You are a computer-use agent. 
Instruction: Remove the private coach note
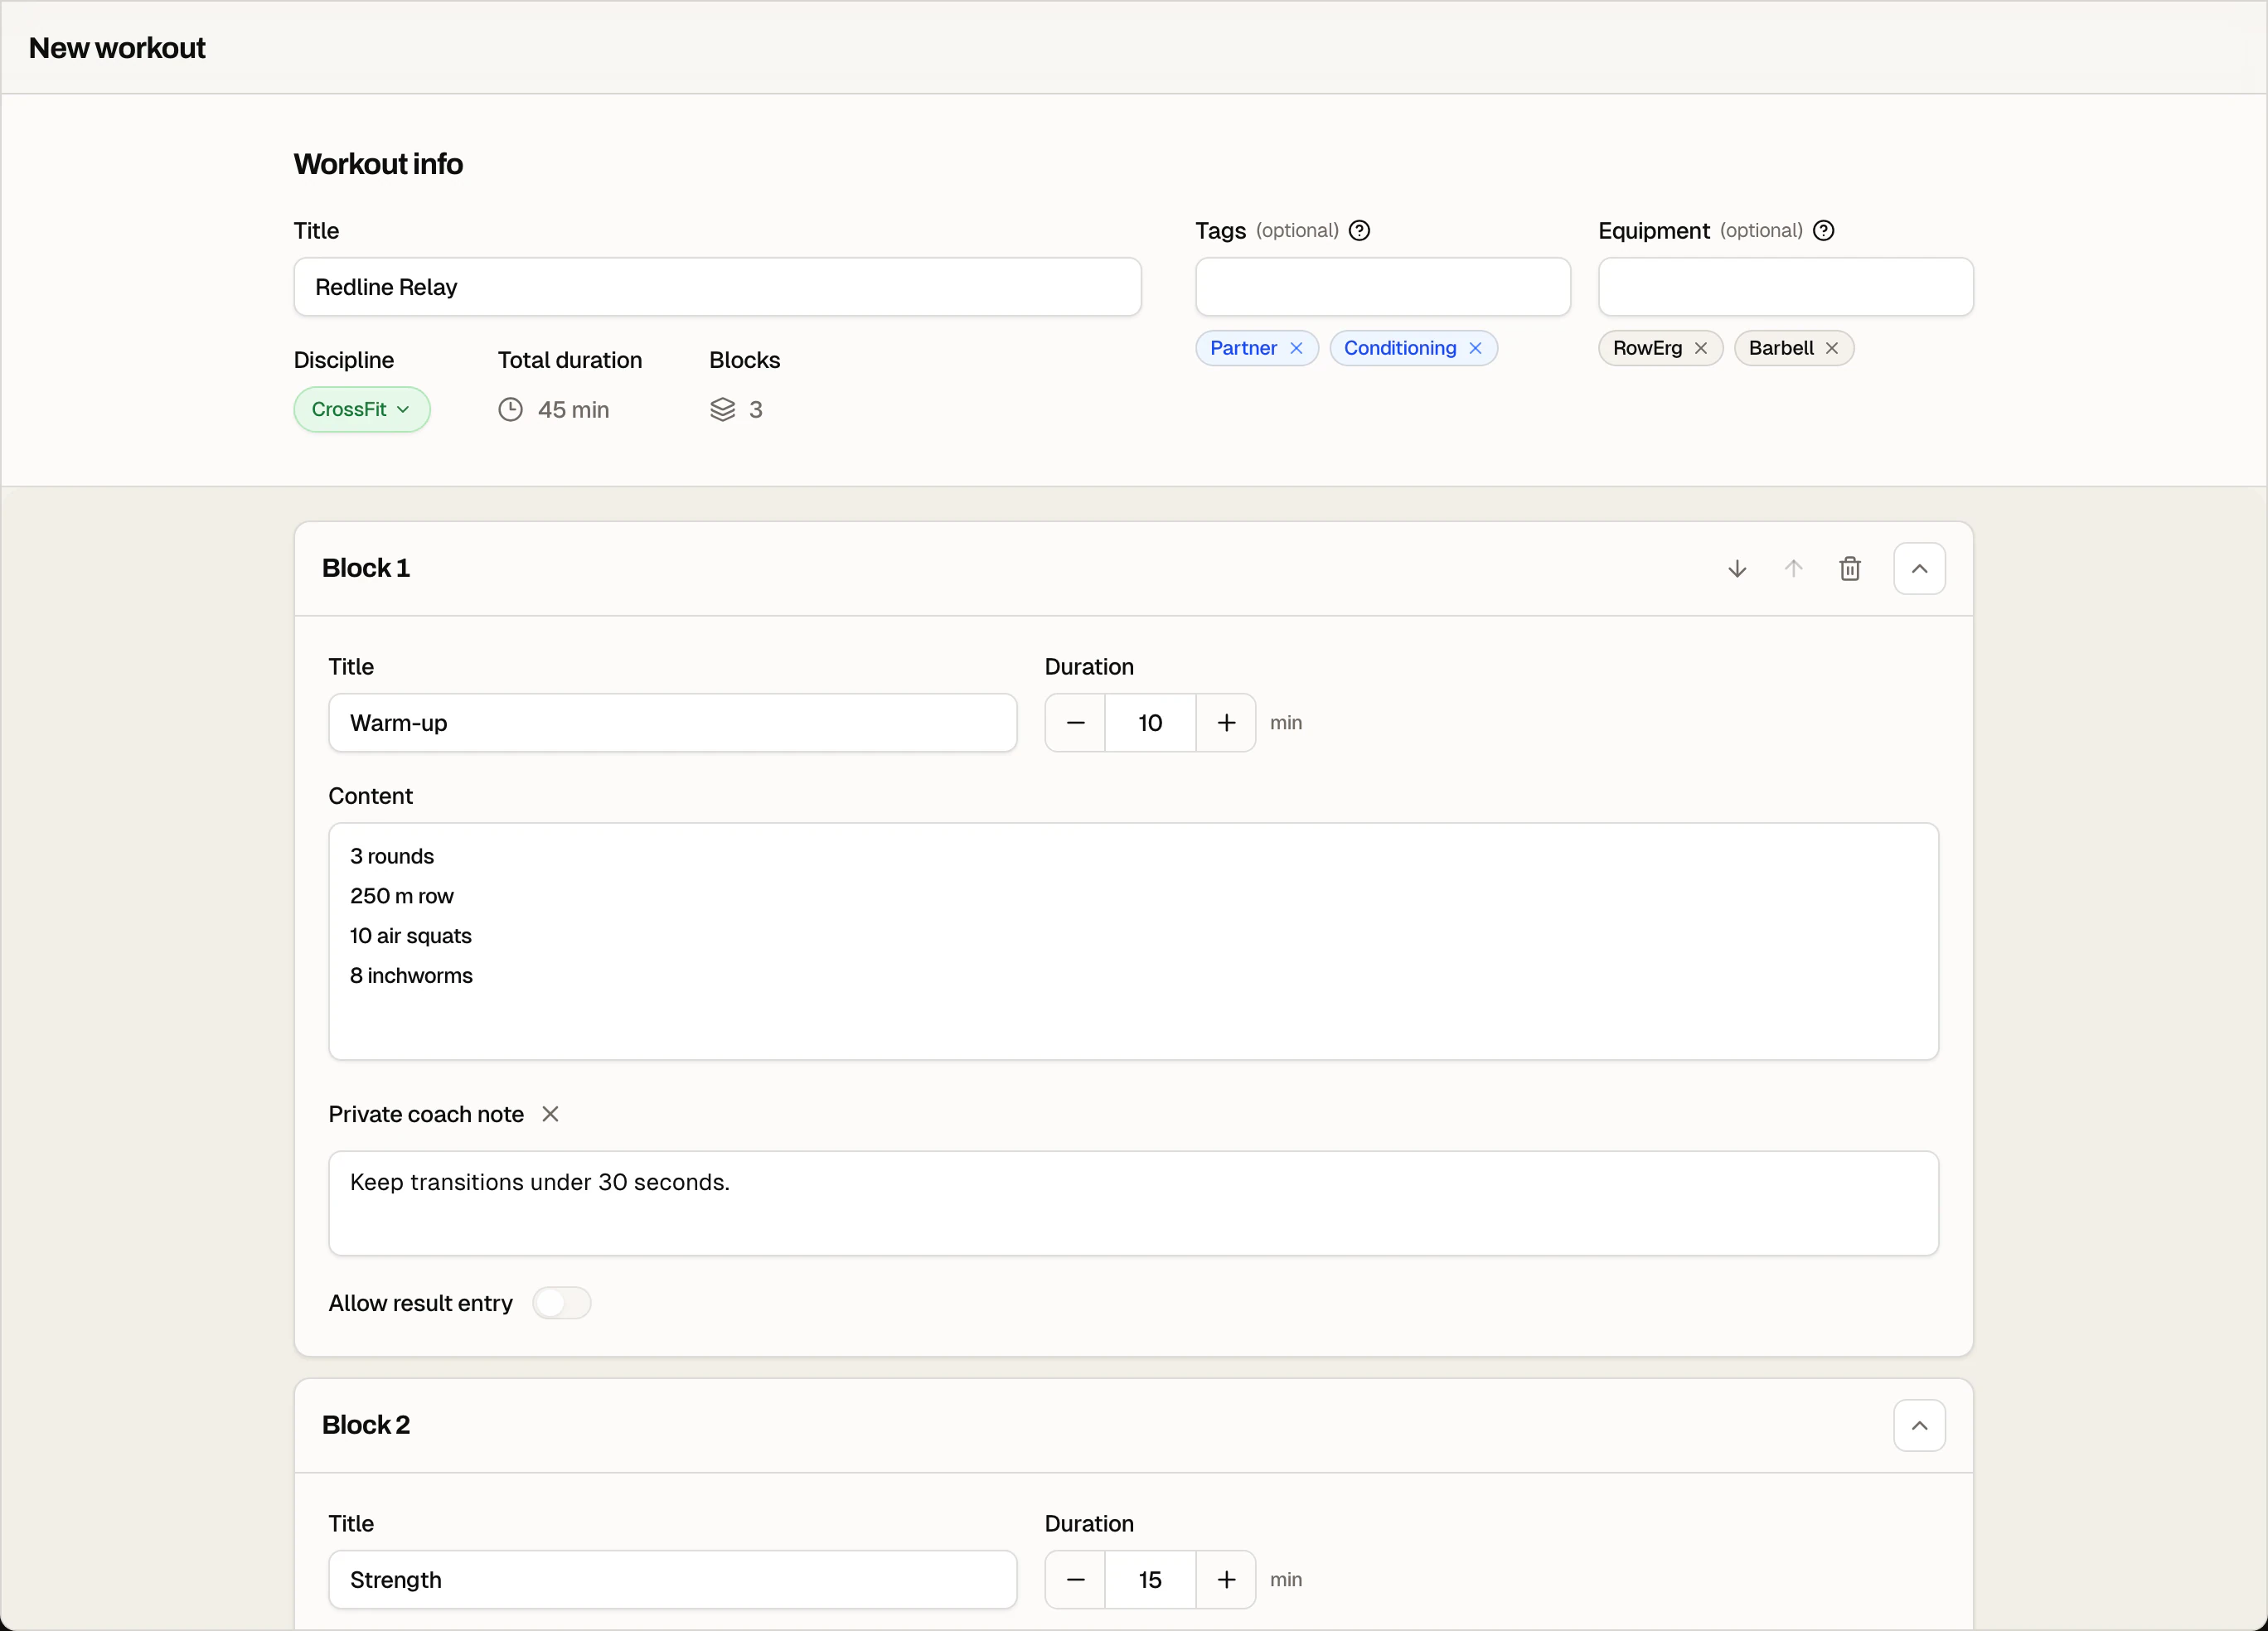pyautogui.click(x=550, y=1114)
